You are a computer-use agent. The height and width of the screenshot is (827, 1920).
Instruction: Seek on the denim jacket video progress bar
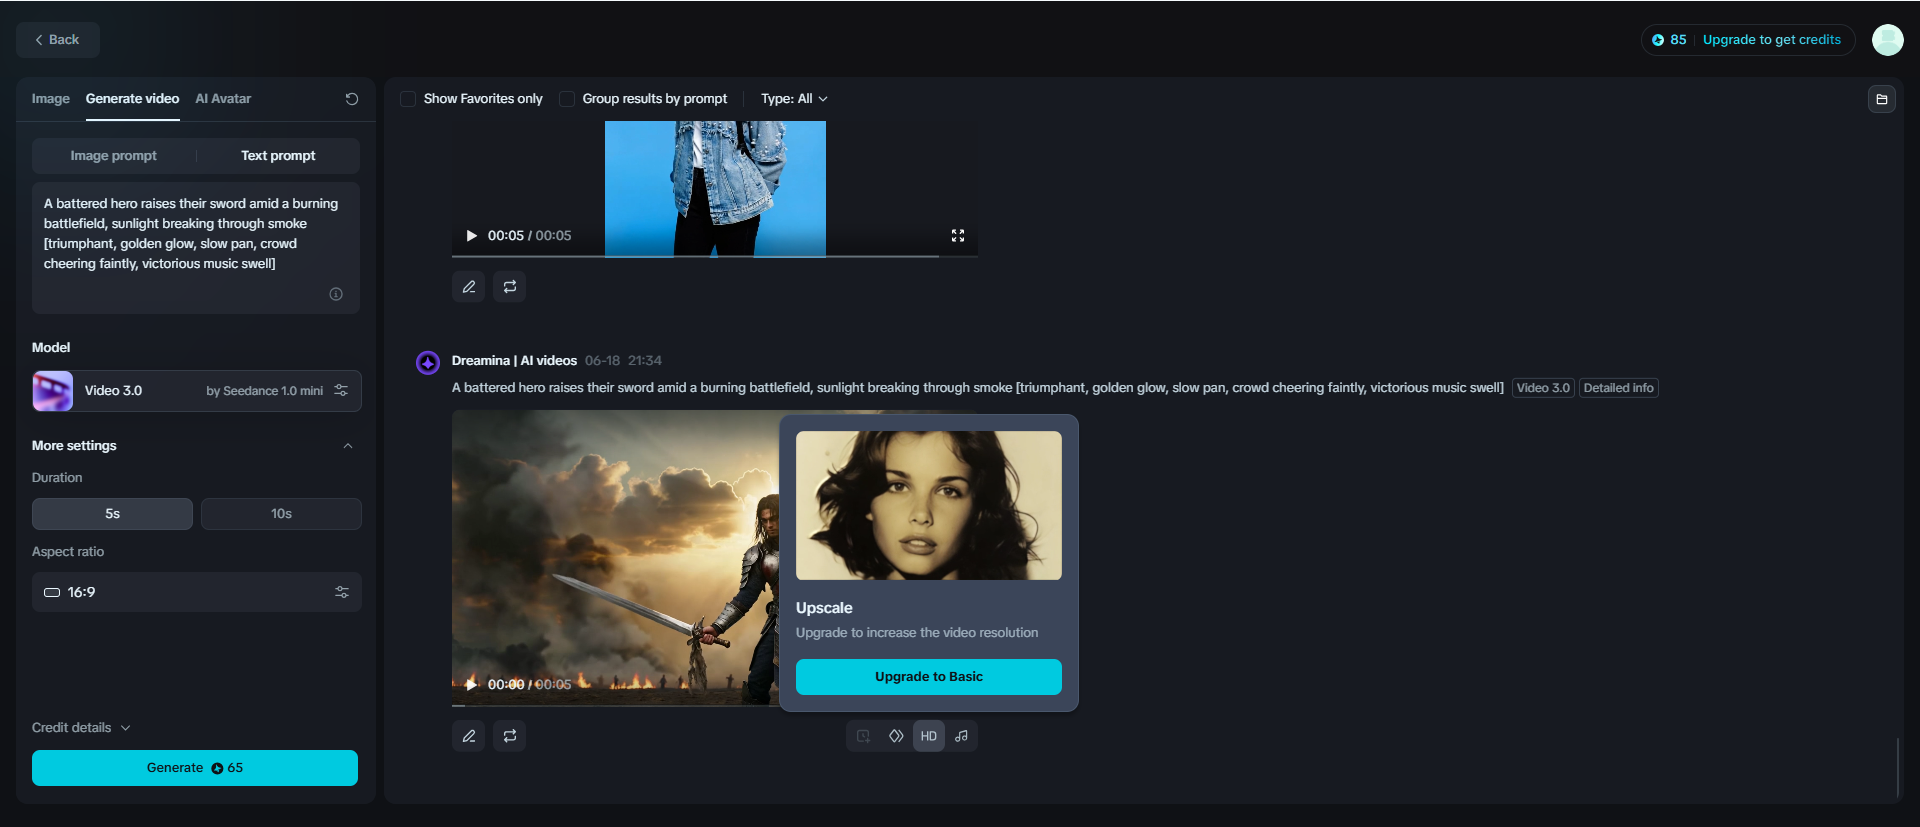714,256
